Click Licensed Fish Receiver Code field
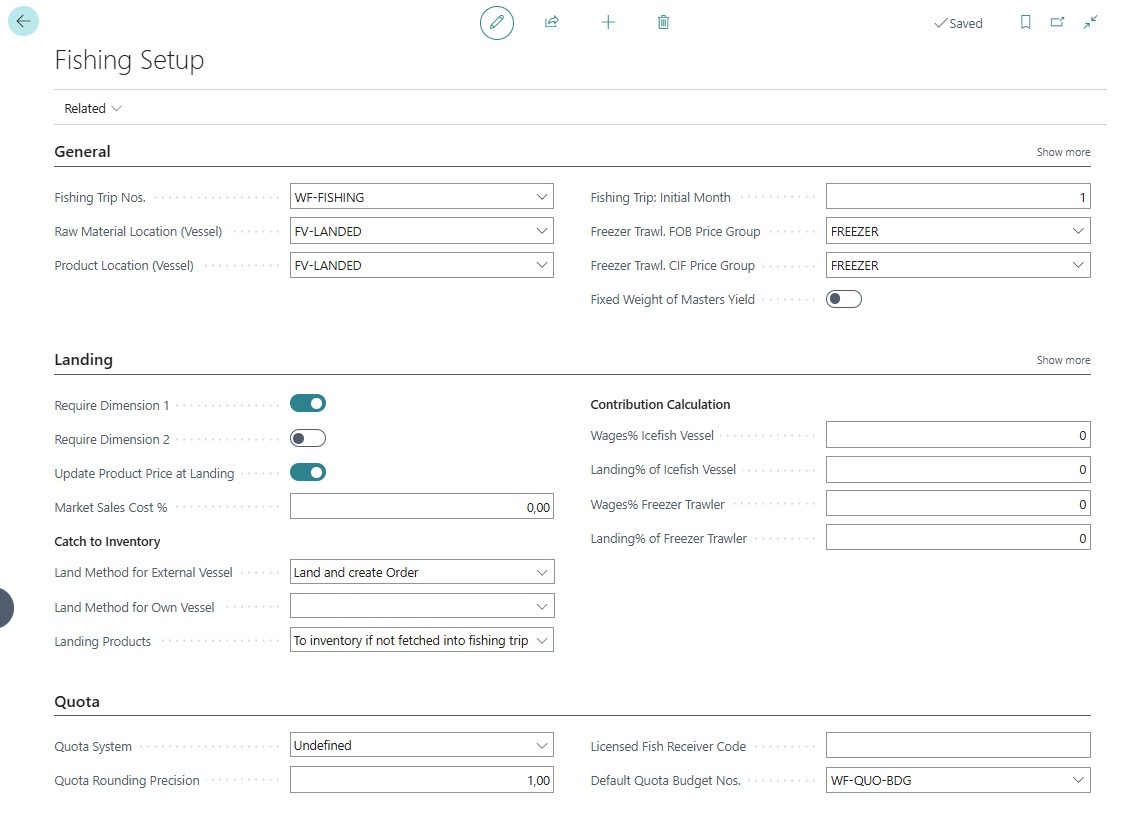 click(x=958, y=745)
